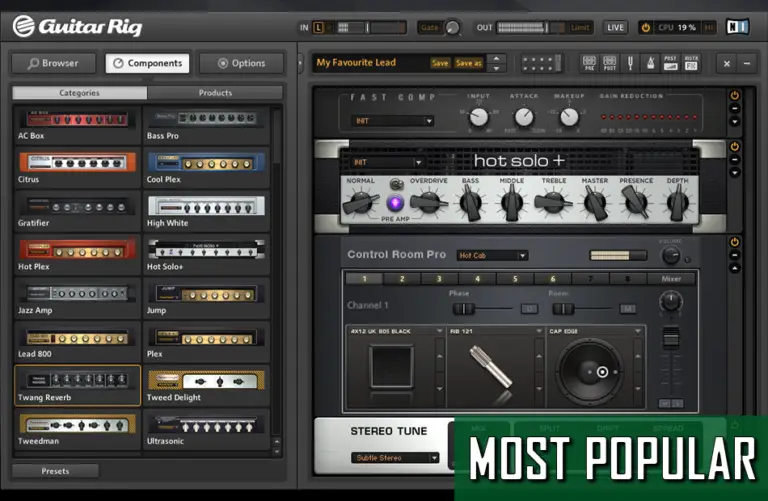Image resolution: width=768 pixels, height=501 pixels.
Task: Select the Citrus amp thumbnail
Action: pos(77,168)
